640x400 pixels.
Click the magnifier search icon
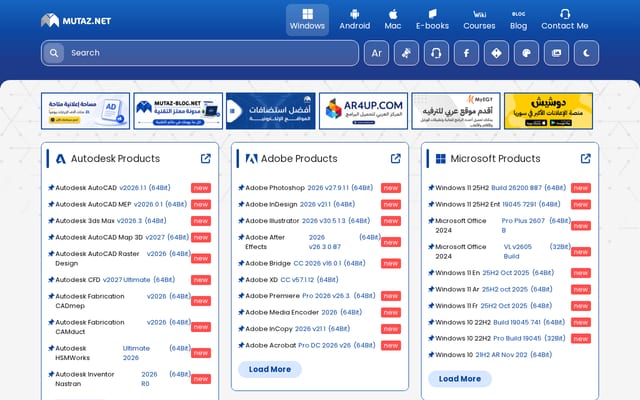(53, 53)
